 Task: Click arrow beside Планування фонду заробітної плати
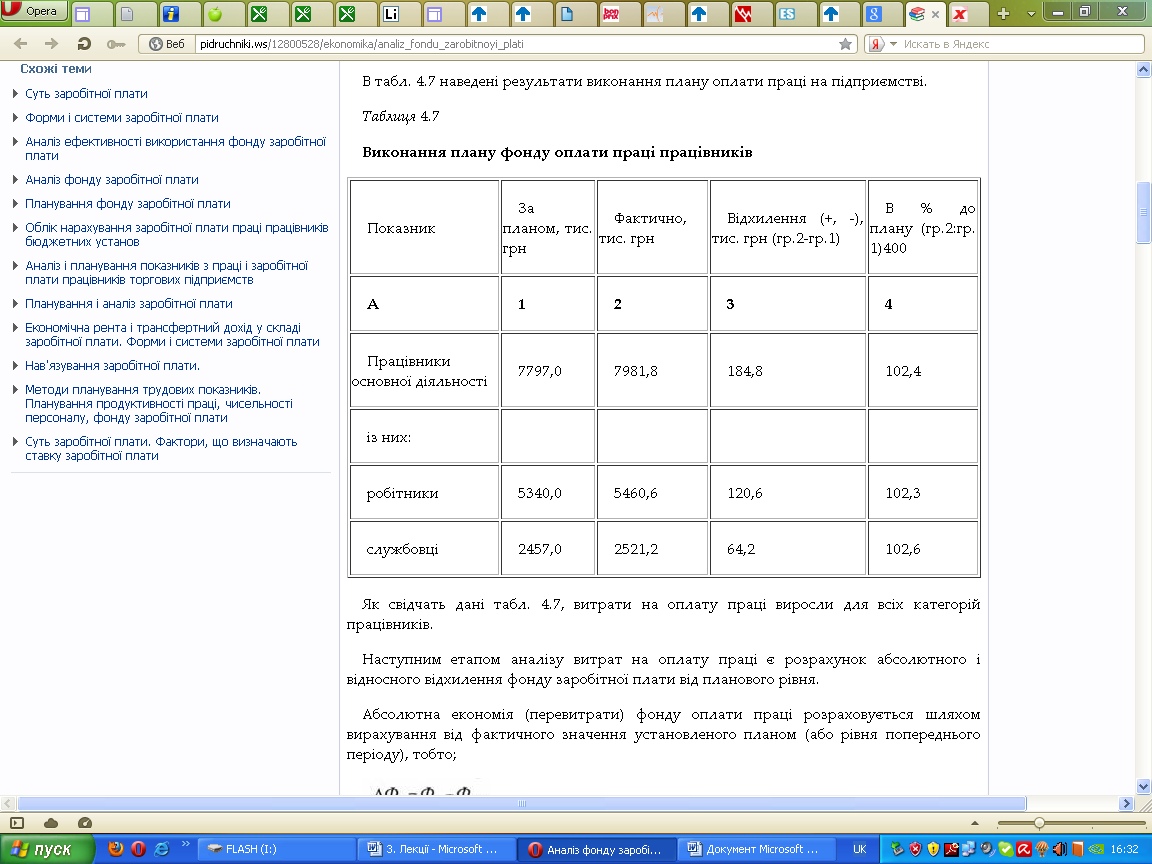(15, 204)
